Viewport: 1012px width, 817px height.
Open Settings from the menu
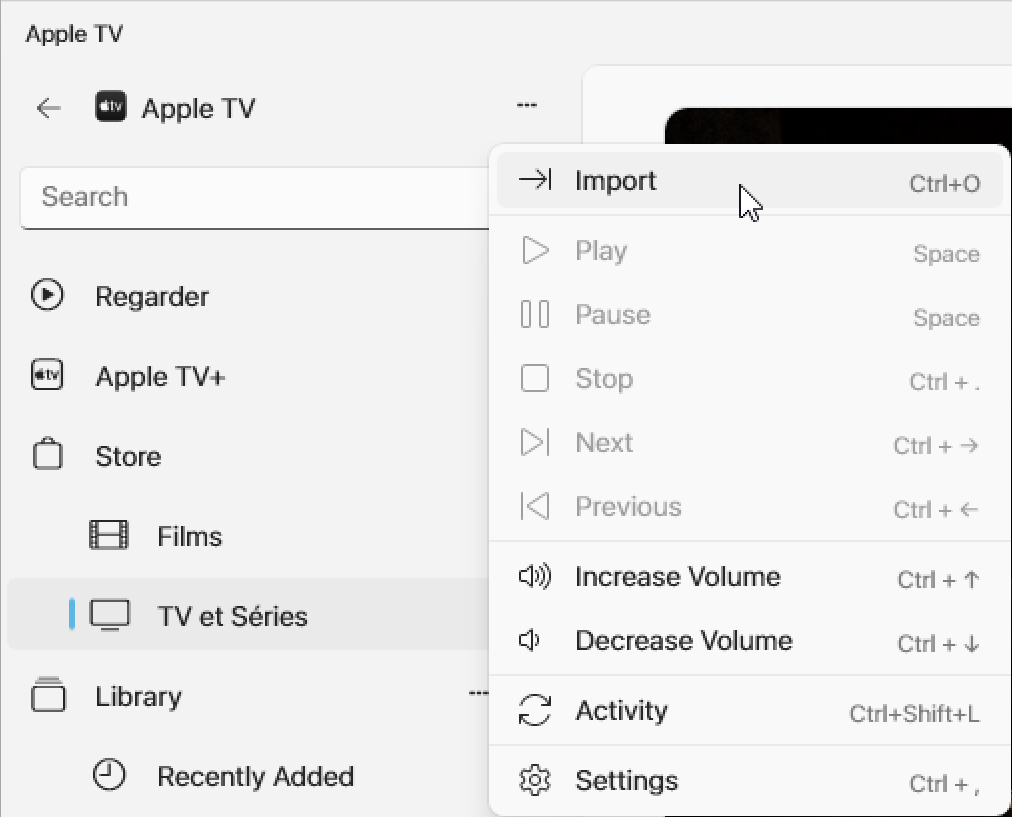(x=749, y=781)
